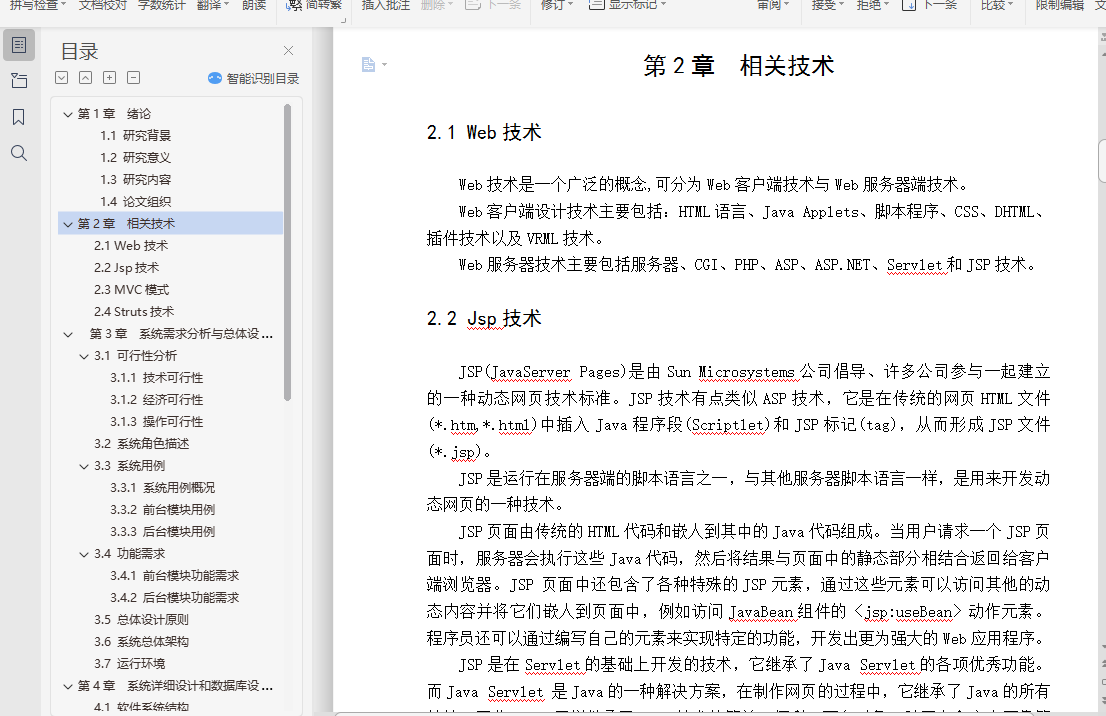The image size is (1106, 716).
Task: Open the 审阅 dropdown arrow
Action: click(x=786, y=5)
